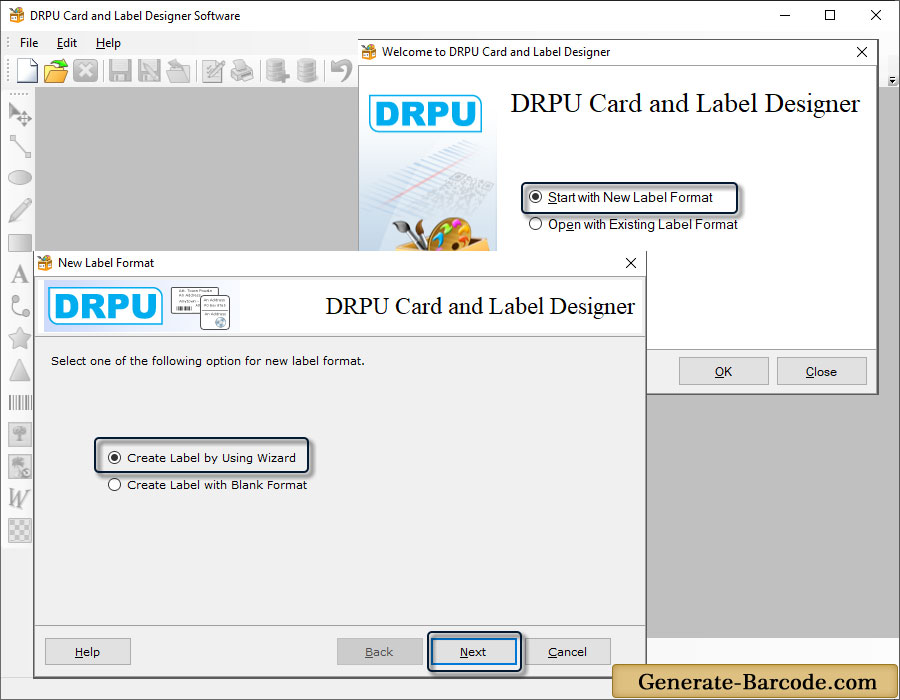Open the Edit menu

point(67,43)
